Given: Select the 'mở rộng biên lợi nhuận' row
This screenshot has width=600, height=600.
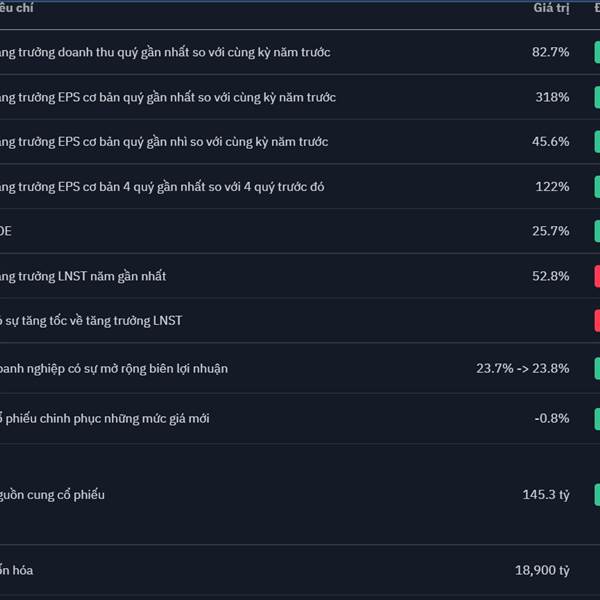Looking at the screenshot, I should [300, 368].
